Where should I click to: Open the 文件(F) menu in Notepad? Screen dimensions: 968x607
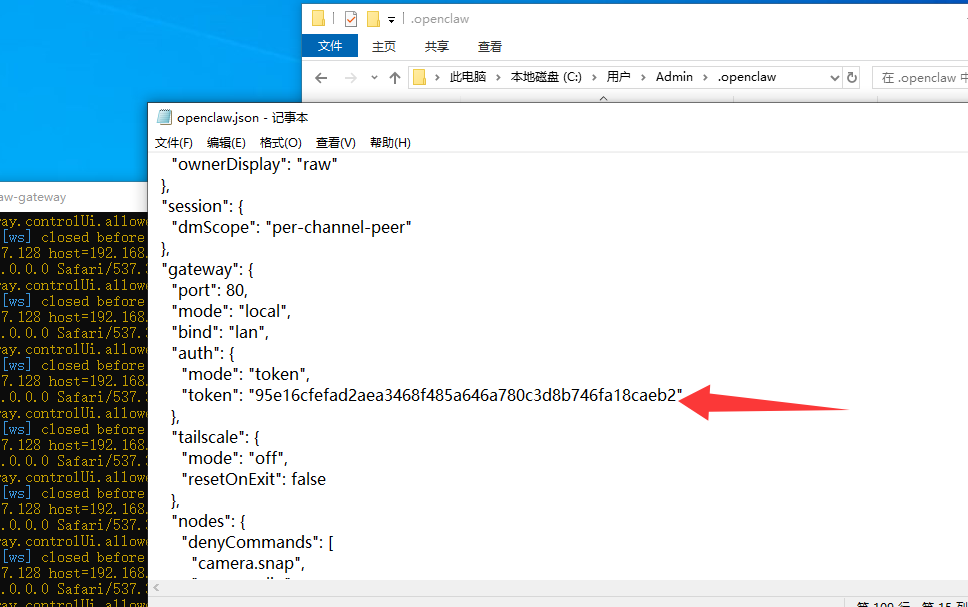click(x=174, y=143)
